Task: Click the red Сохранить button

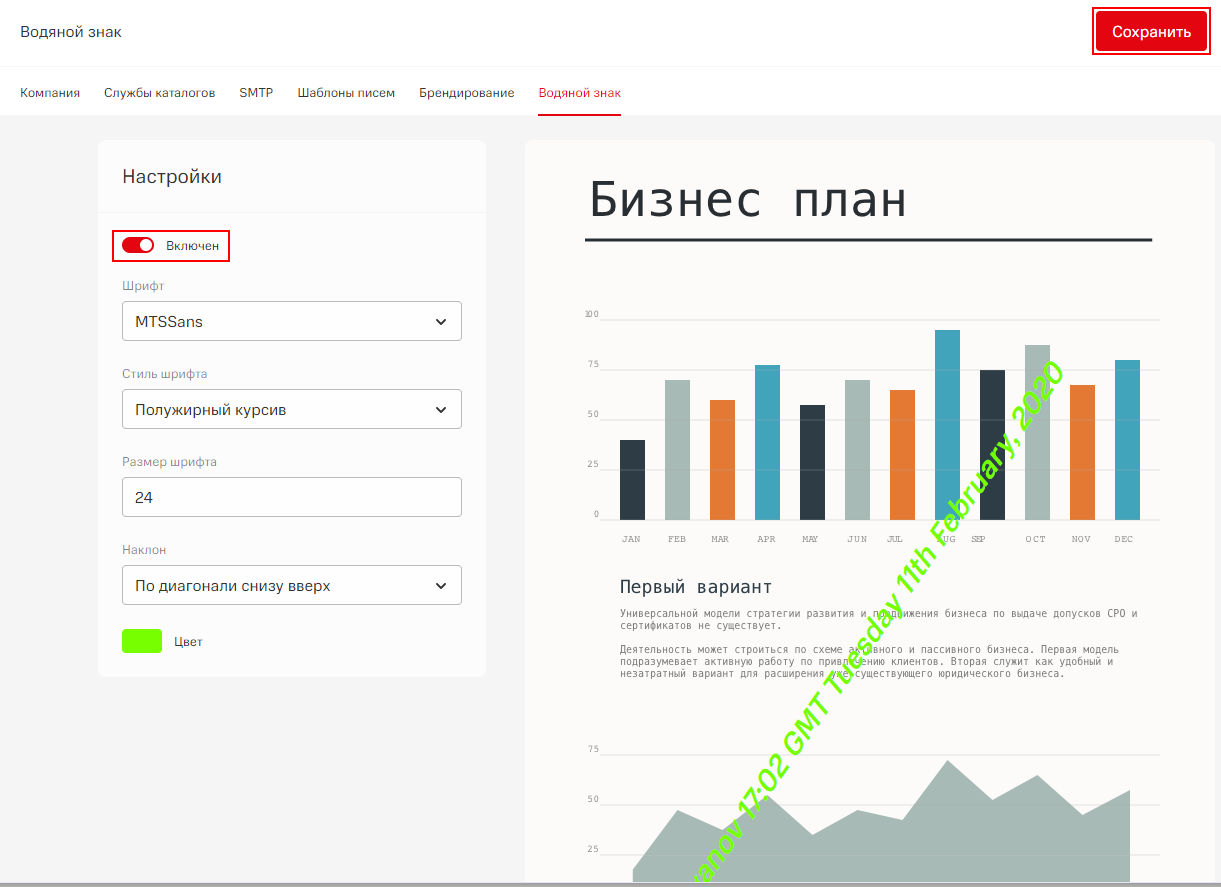Action: click(1151, 32)
